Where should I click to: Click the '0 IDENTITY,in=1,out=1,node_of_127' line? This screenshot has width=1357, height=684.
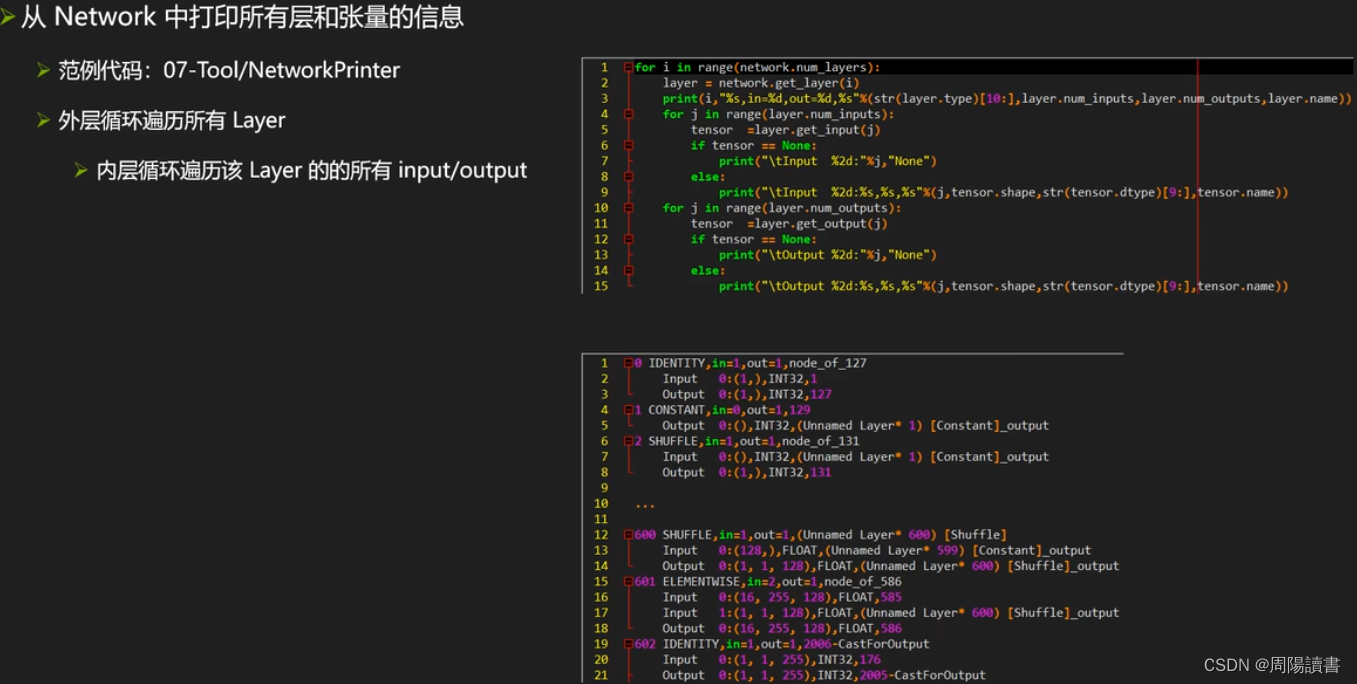tap(750, 363)
